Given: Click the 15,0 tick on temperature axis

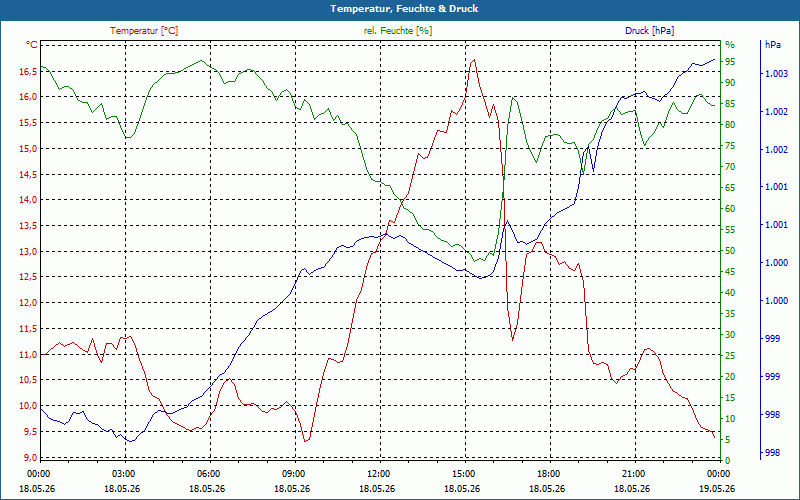Looking at the screenshot, I should [x=28, y=148].
